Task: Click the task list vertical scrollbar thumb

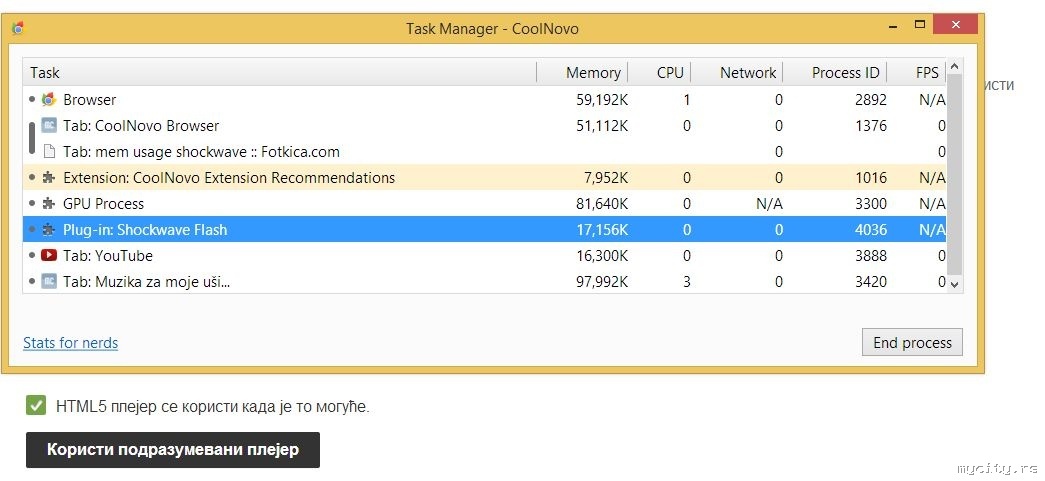Action: click(x=954, y=175)
